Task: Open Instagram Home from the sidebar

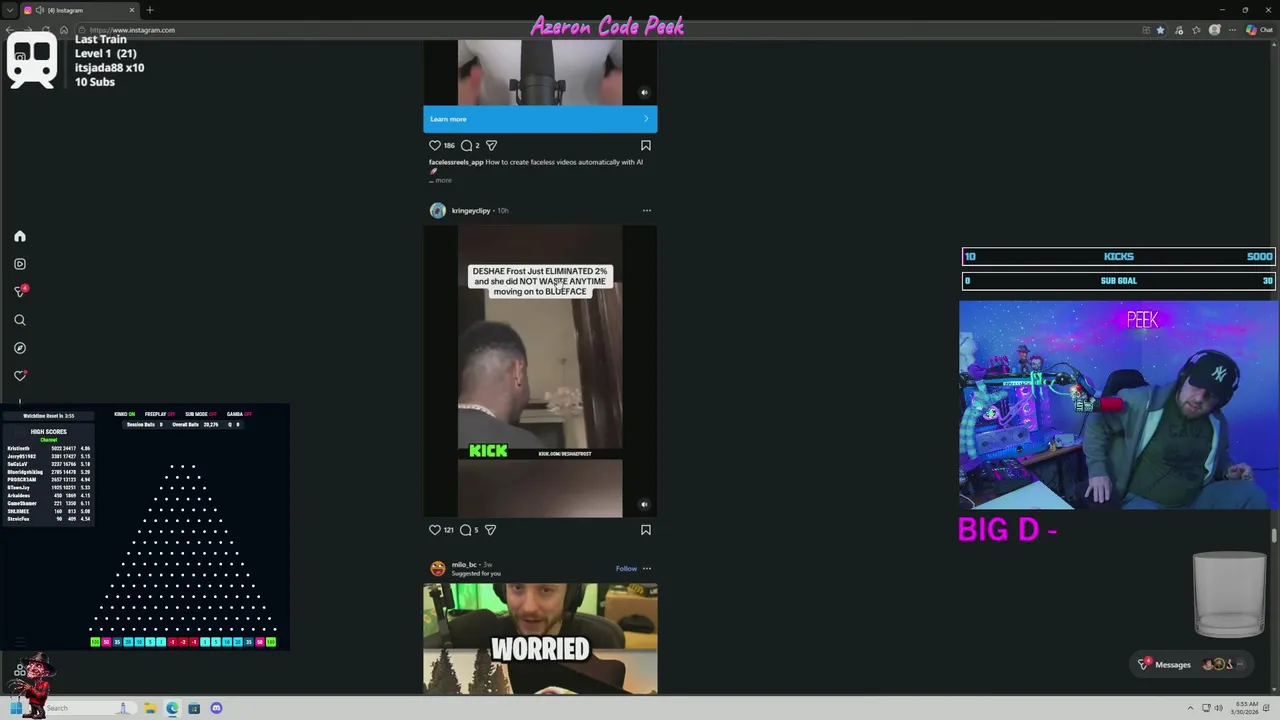Action: [x=20, y=236]
